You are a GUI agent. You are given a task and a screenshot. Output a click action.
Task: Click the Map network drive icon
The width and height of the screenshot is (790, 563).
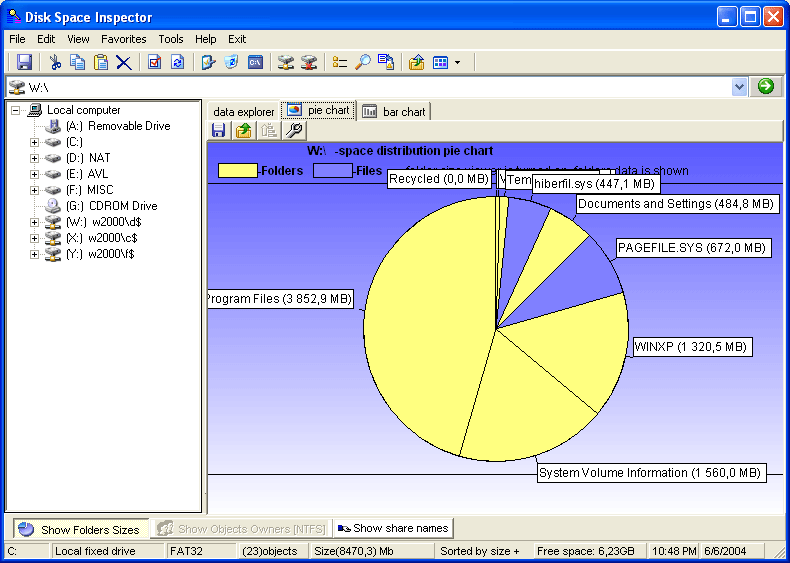(x=286, y=62)
